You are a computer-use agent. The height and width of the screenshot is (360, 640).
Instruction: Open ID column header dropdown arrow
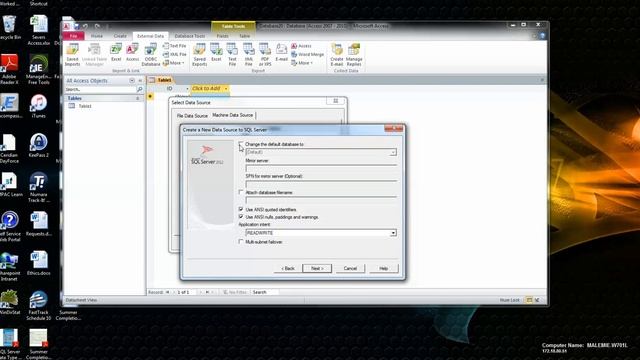(x=187, y=89)
